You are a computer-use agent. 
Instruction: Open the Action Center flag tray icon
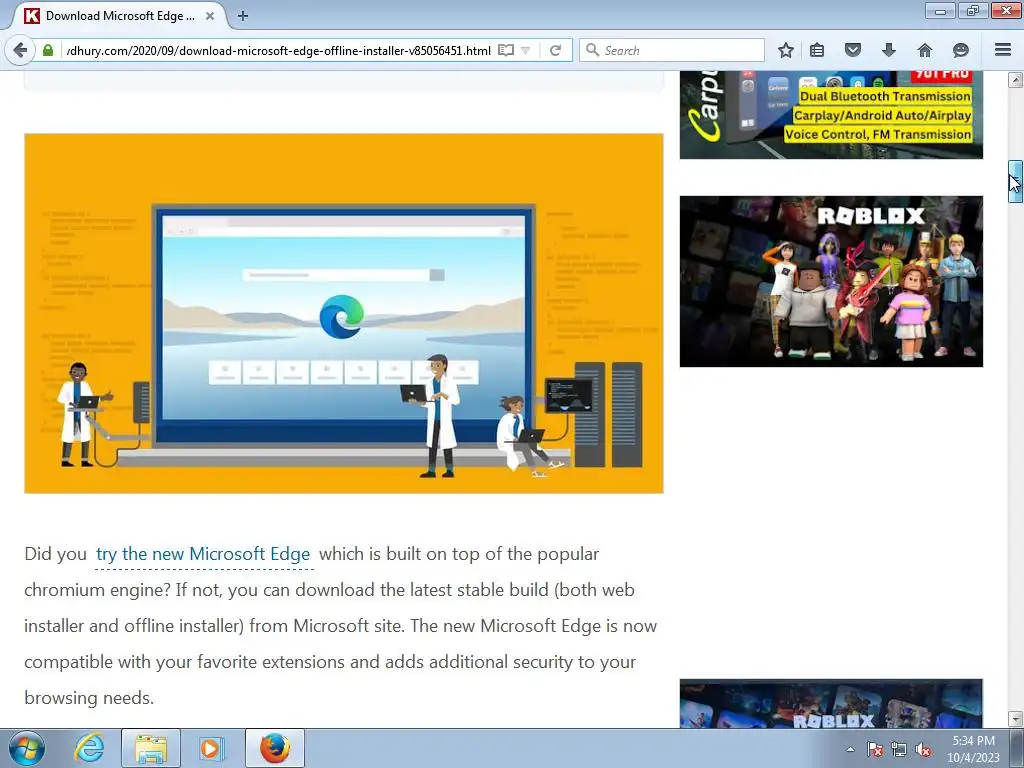click(874, 749)
